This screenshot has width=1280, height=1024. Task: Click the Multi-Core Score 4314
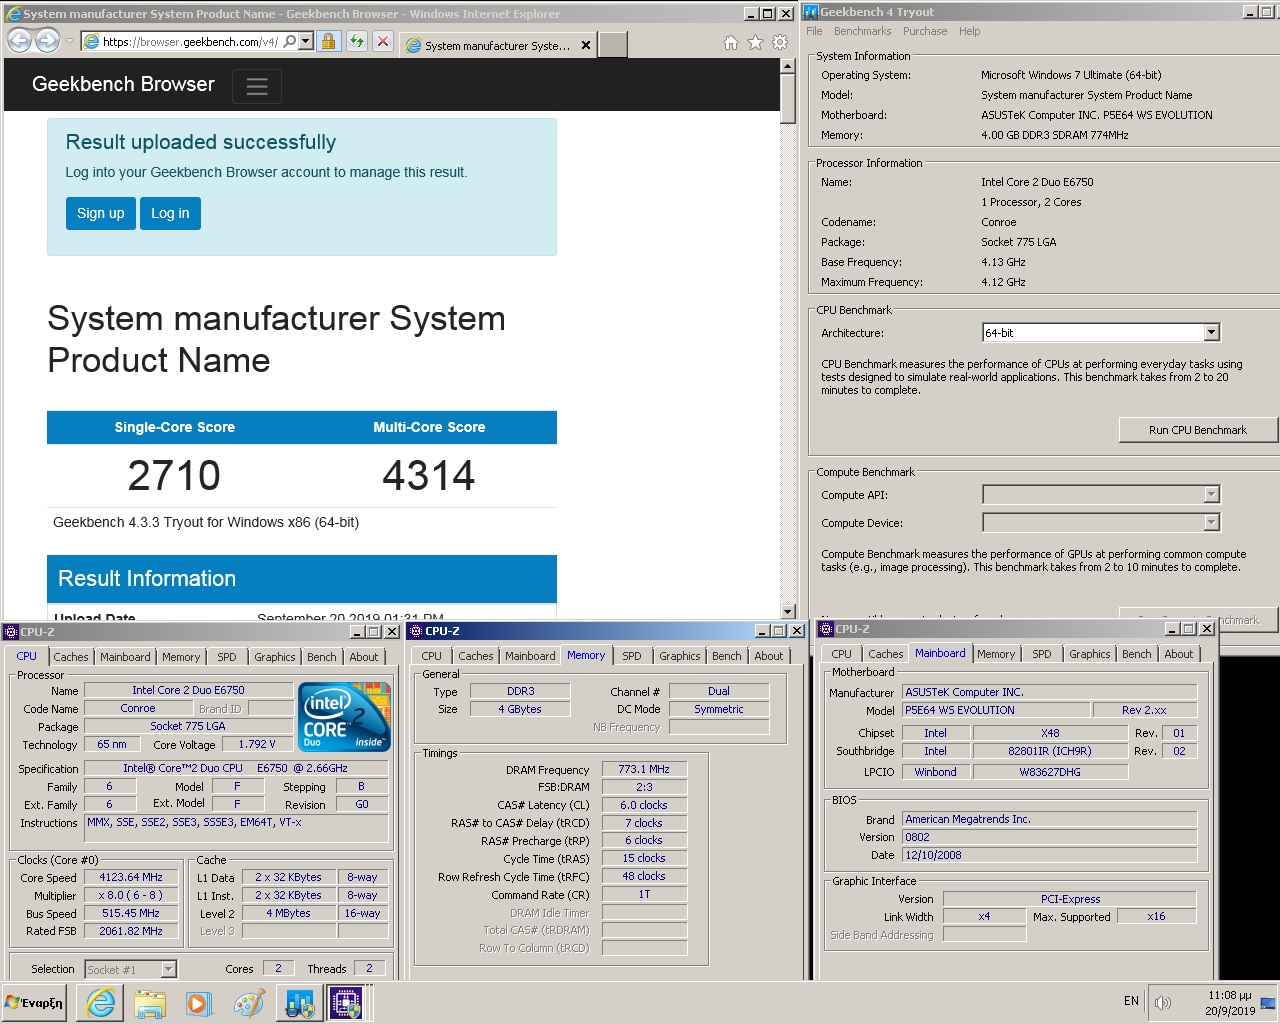429,475
